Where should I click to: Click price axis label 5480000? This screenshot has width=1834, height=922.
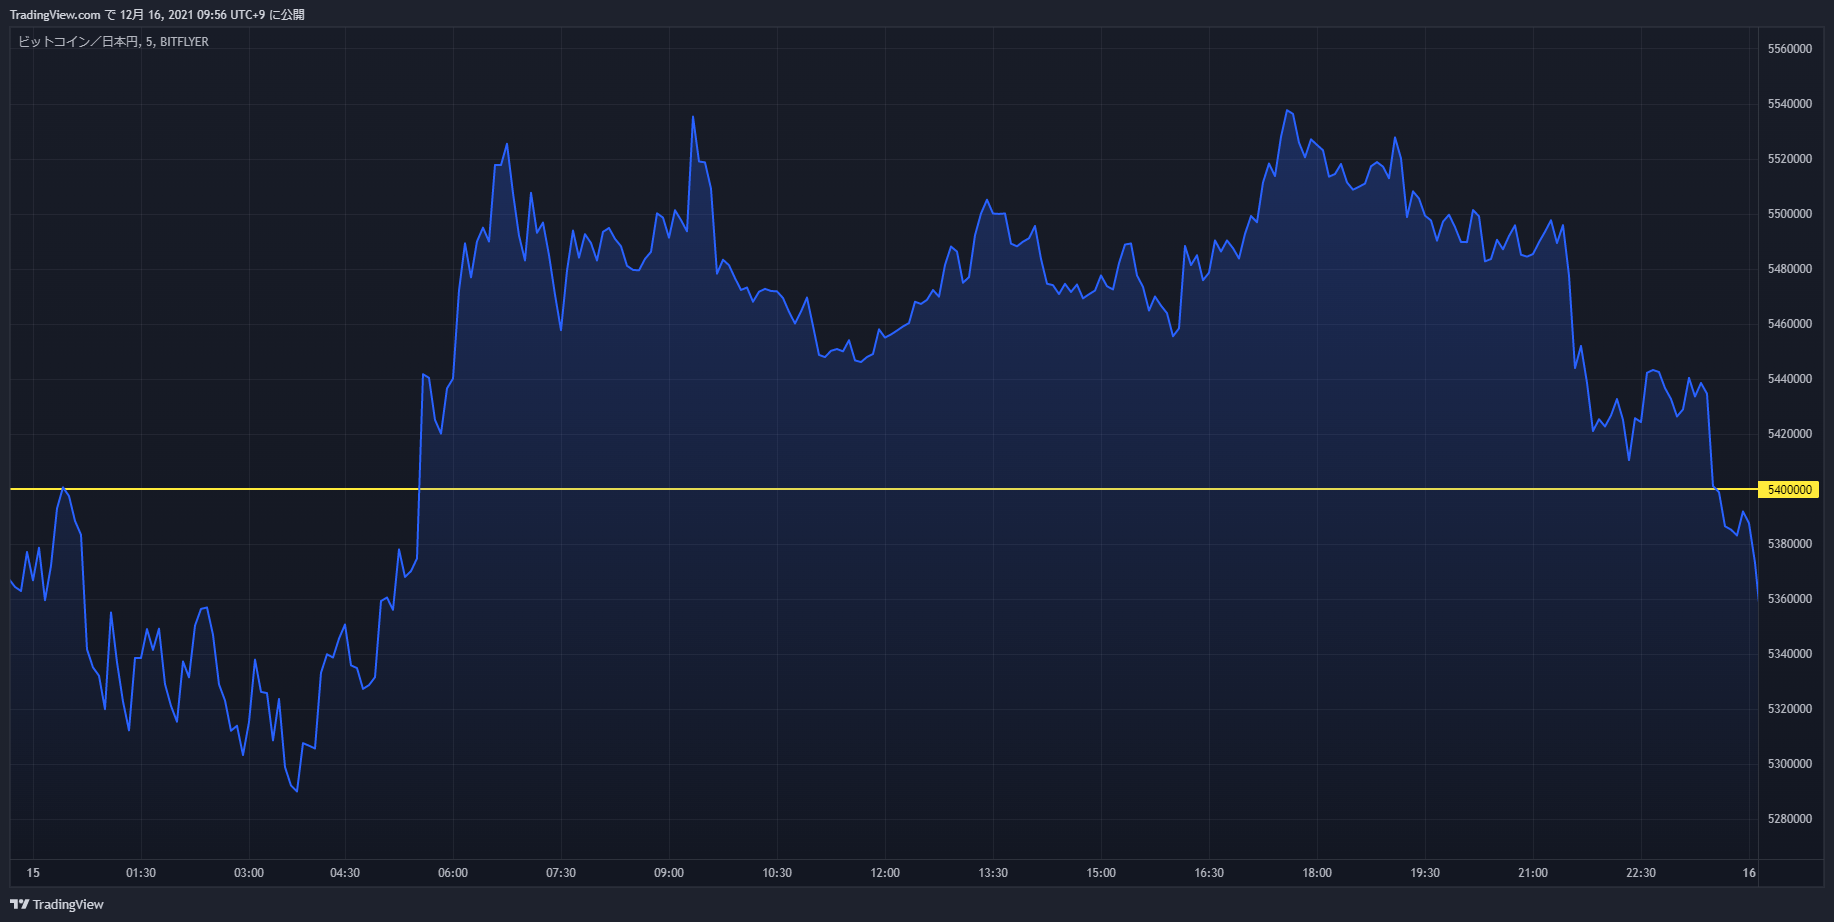1790,269
